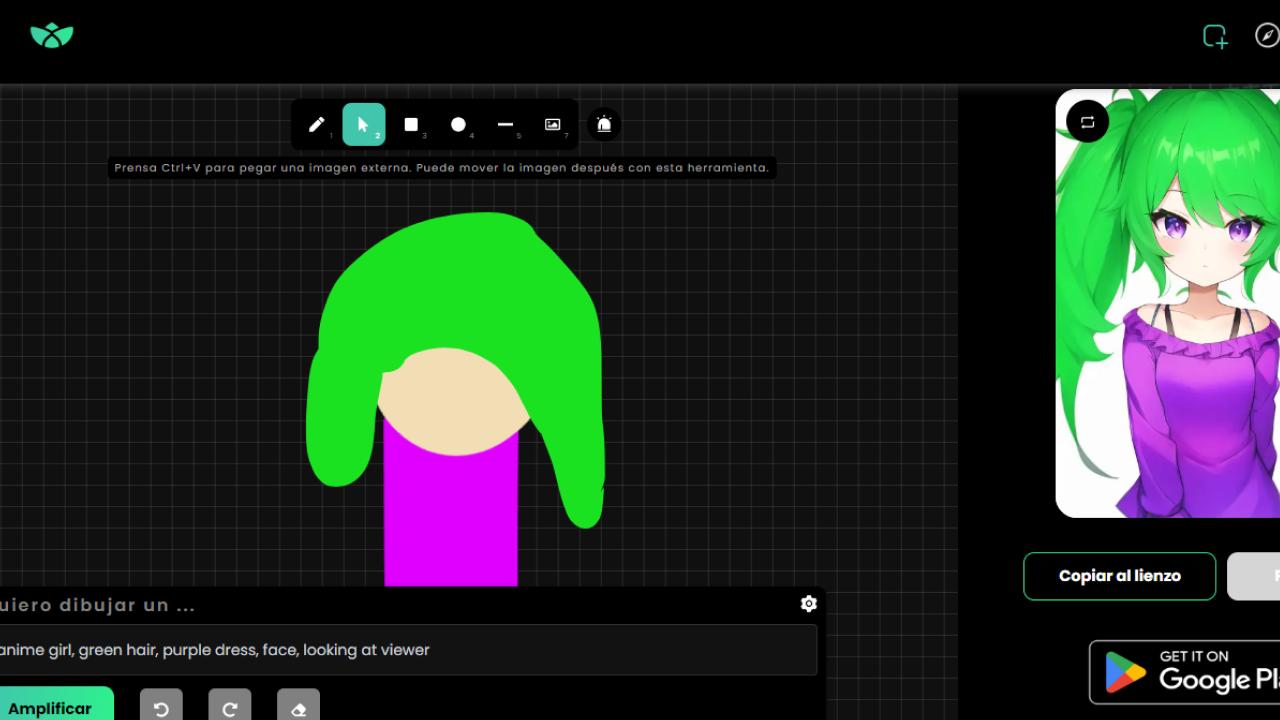Open prompt settings gear
The image size is (1280, 720).
tap(809, 604)
